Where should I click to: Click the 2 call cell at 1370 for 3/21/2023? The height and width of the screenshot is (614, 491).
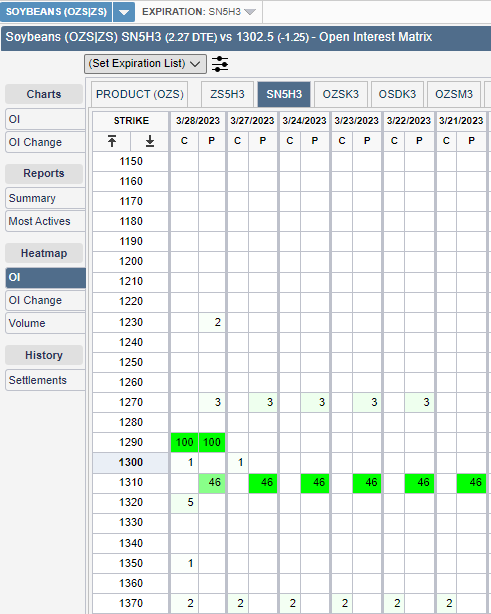click(446, 603)
